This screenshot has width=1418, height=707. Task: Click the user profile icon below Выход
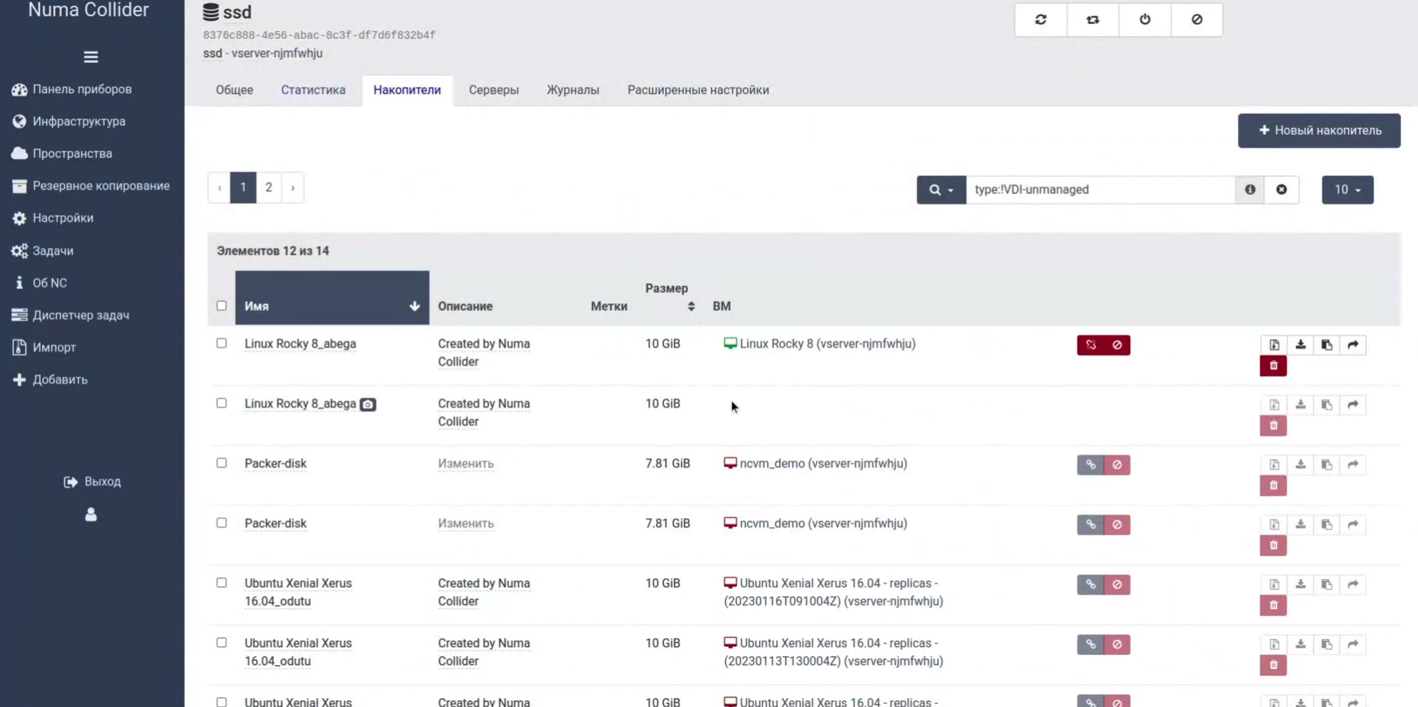point(91,515)
